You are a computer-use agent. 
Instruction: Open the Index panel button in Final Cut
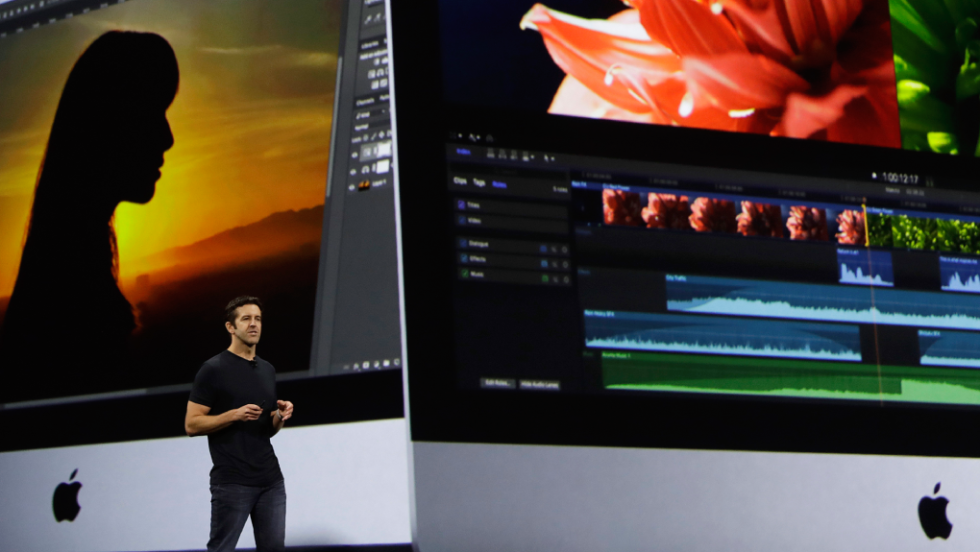[x=463, y=151]
